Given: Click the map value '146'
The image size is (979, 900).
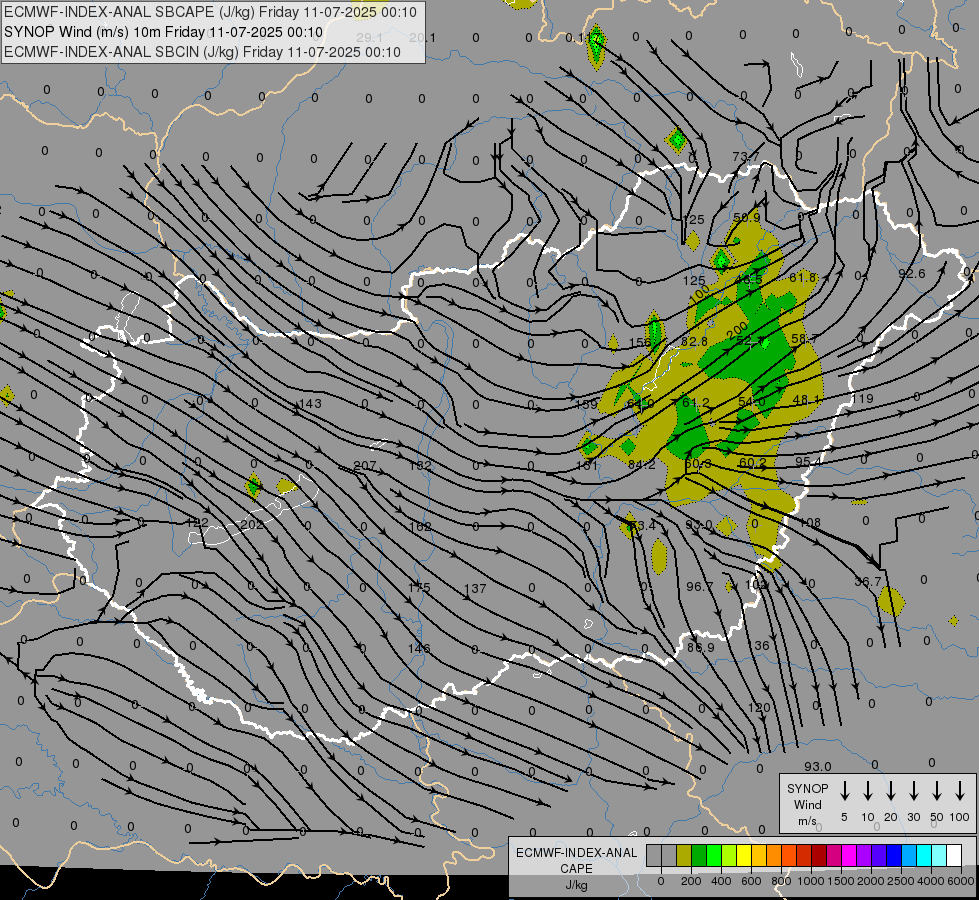Looking at the screenshot, I should pyautogui.click(x=419, y=648).
